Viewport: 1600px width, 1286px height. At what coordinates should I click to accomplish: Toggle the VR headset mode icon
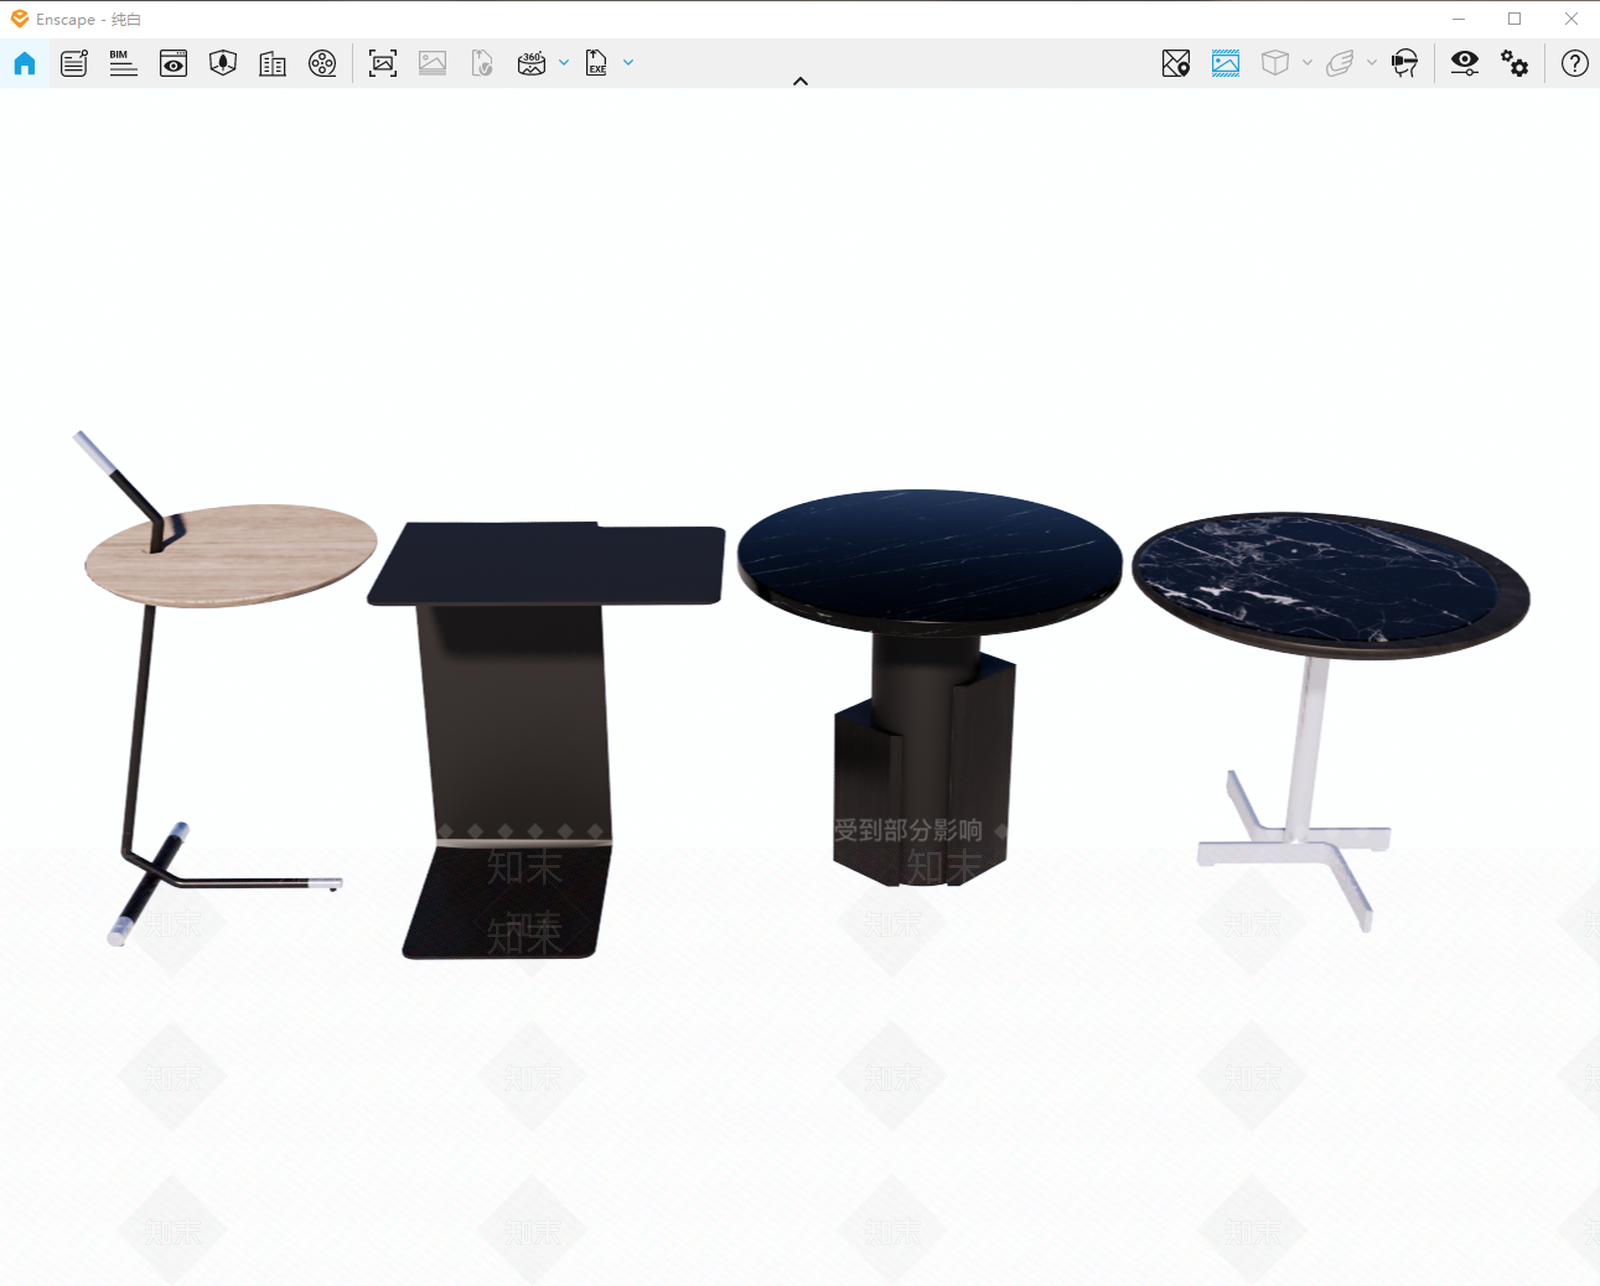[x=1405, y=63]
